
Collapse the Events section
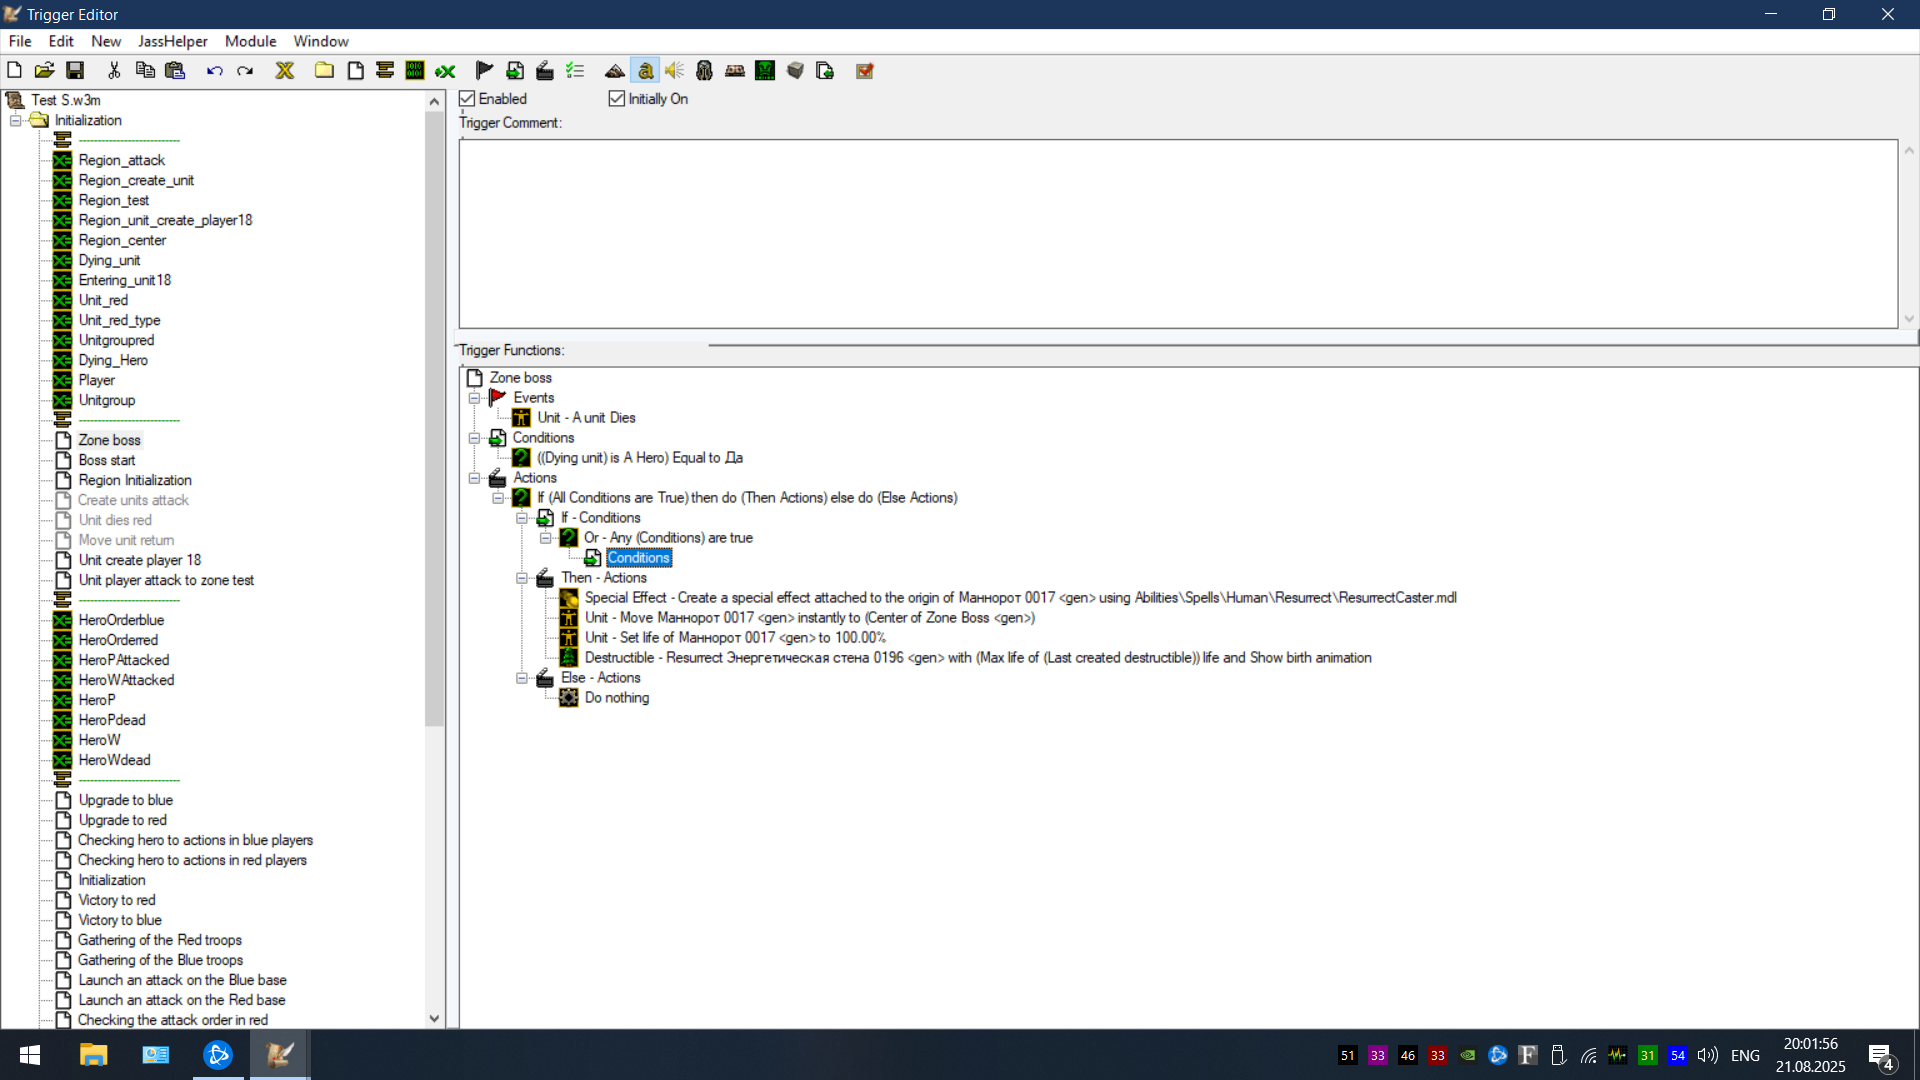(x=474, y=398)
